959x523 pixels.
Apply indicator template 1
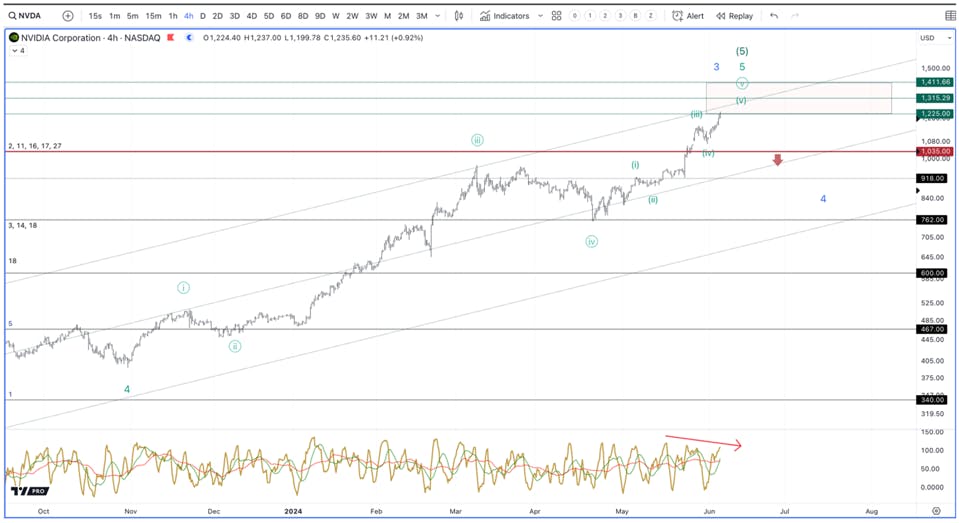click(x=590, y=16)
